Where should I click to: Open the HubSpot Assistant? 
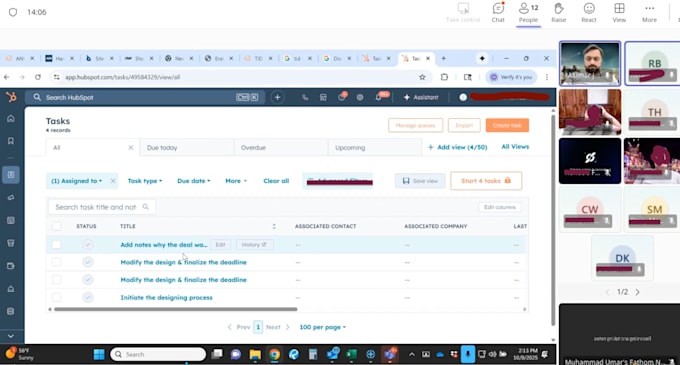click(421, 98)
